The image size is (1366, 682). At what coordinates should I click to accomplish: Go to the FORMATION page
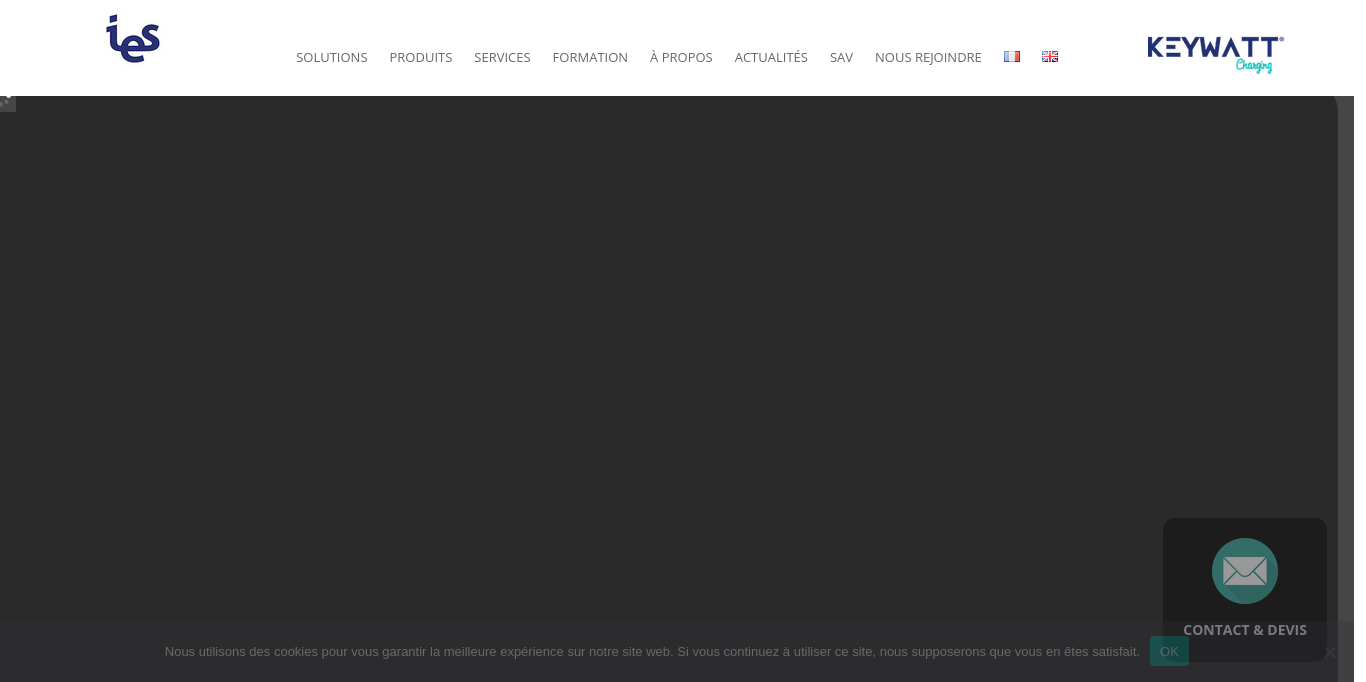coord(590,58)
